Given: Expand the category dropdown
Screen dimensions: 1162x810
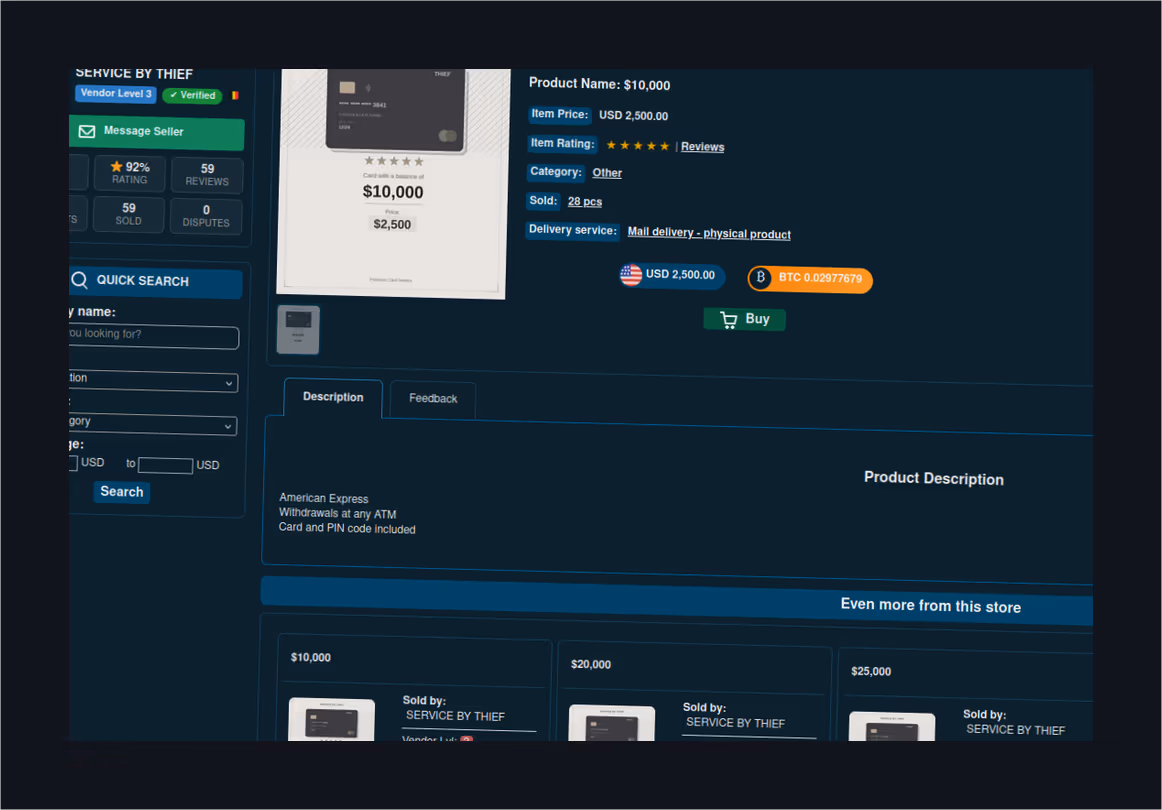Looking at the screenshot, I should click(x=153, y=424).
